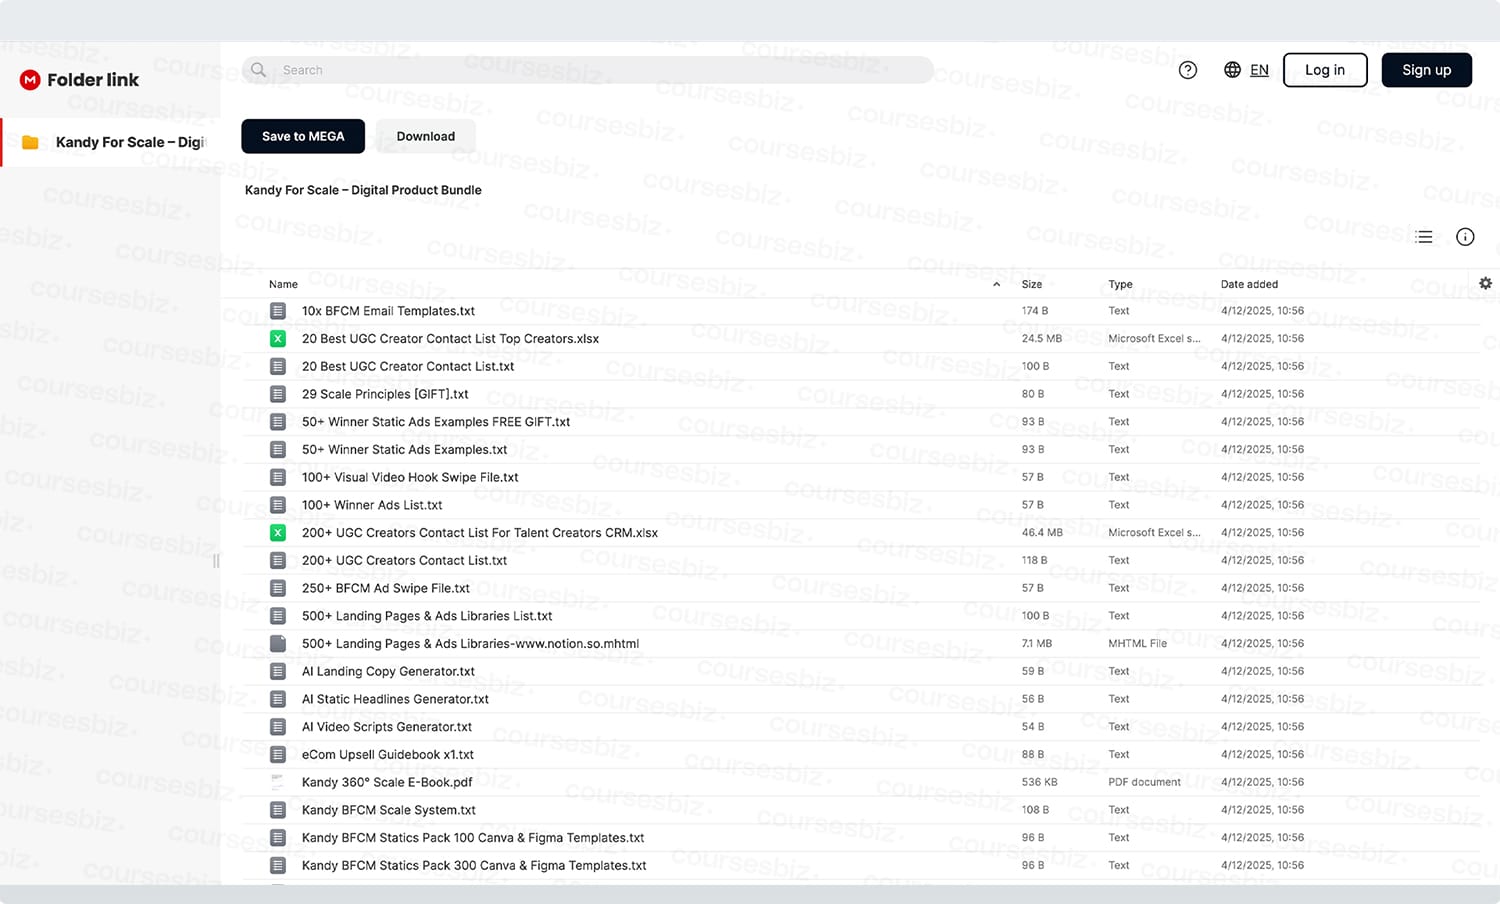Focus the Search input field
The width and height of the screenshot is (1500, 904).
pyautogui.click(x=587, y=70)
